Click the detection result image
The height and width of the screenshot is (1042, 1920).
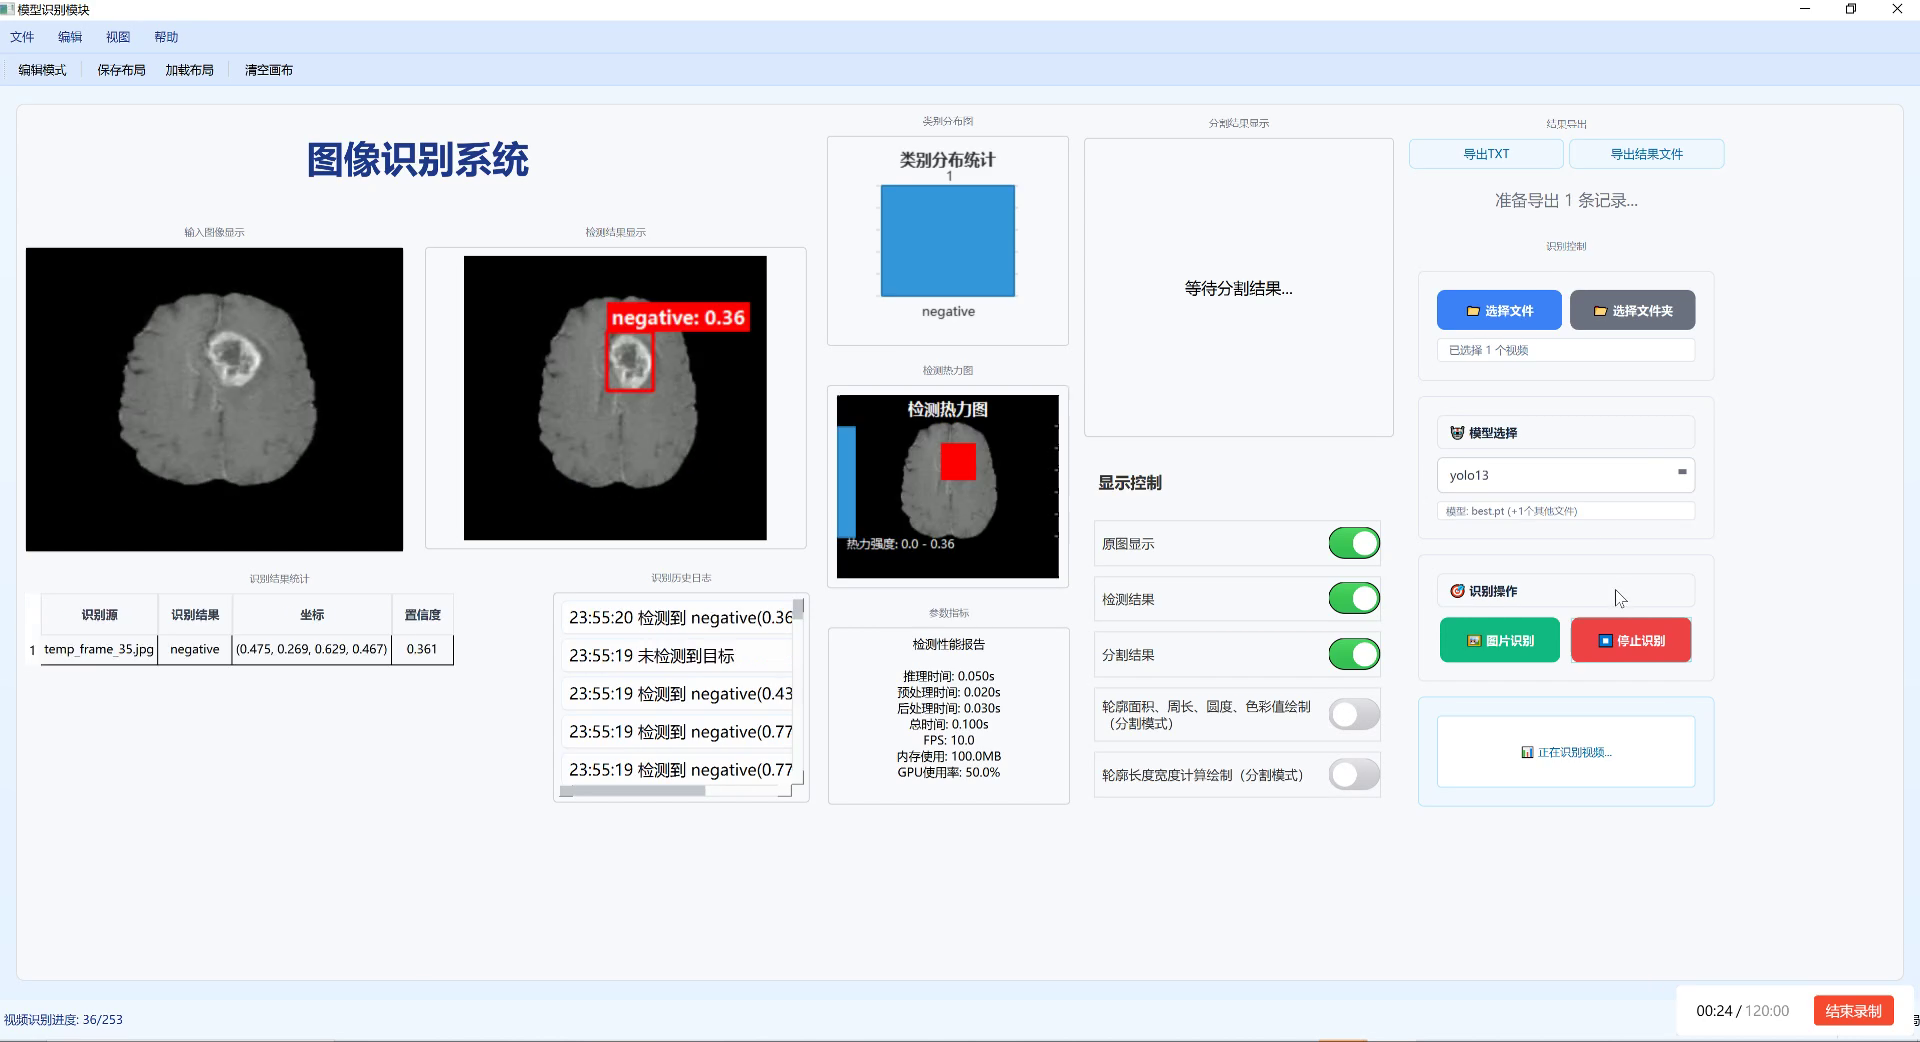tap(615, 398)
